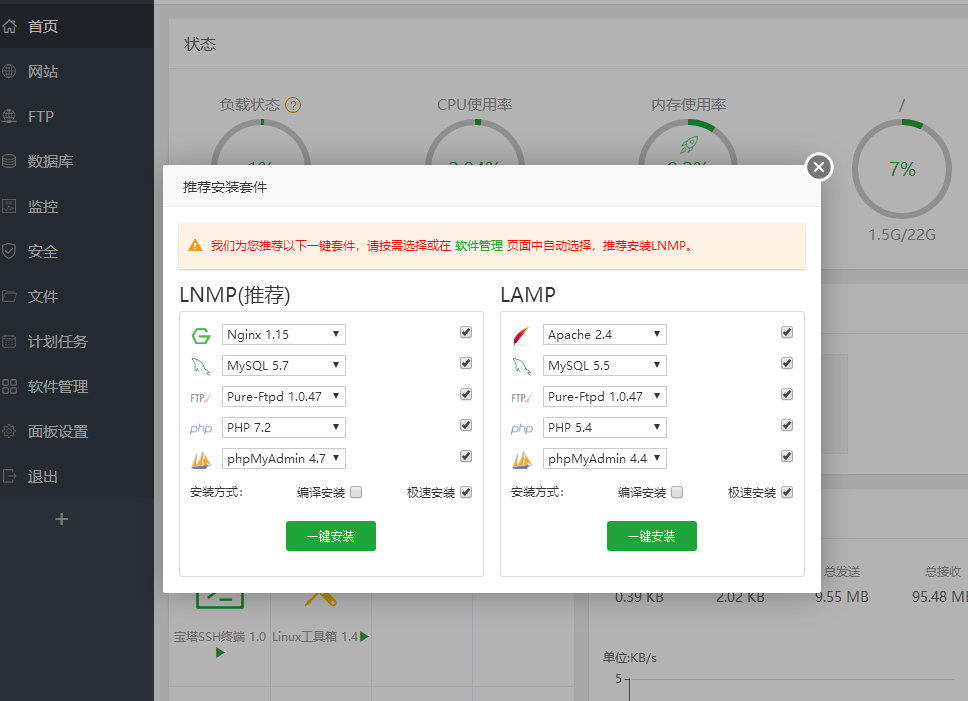Click the grid icon beside 软件管理

pyautogui.click(x=9, y=386)
